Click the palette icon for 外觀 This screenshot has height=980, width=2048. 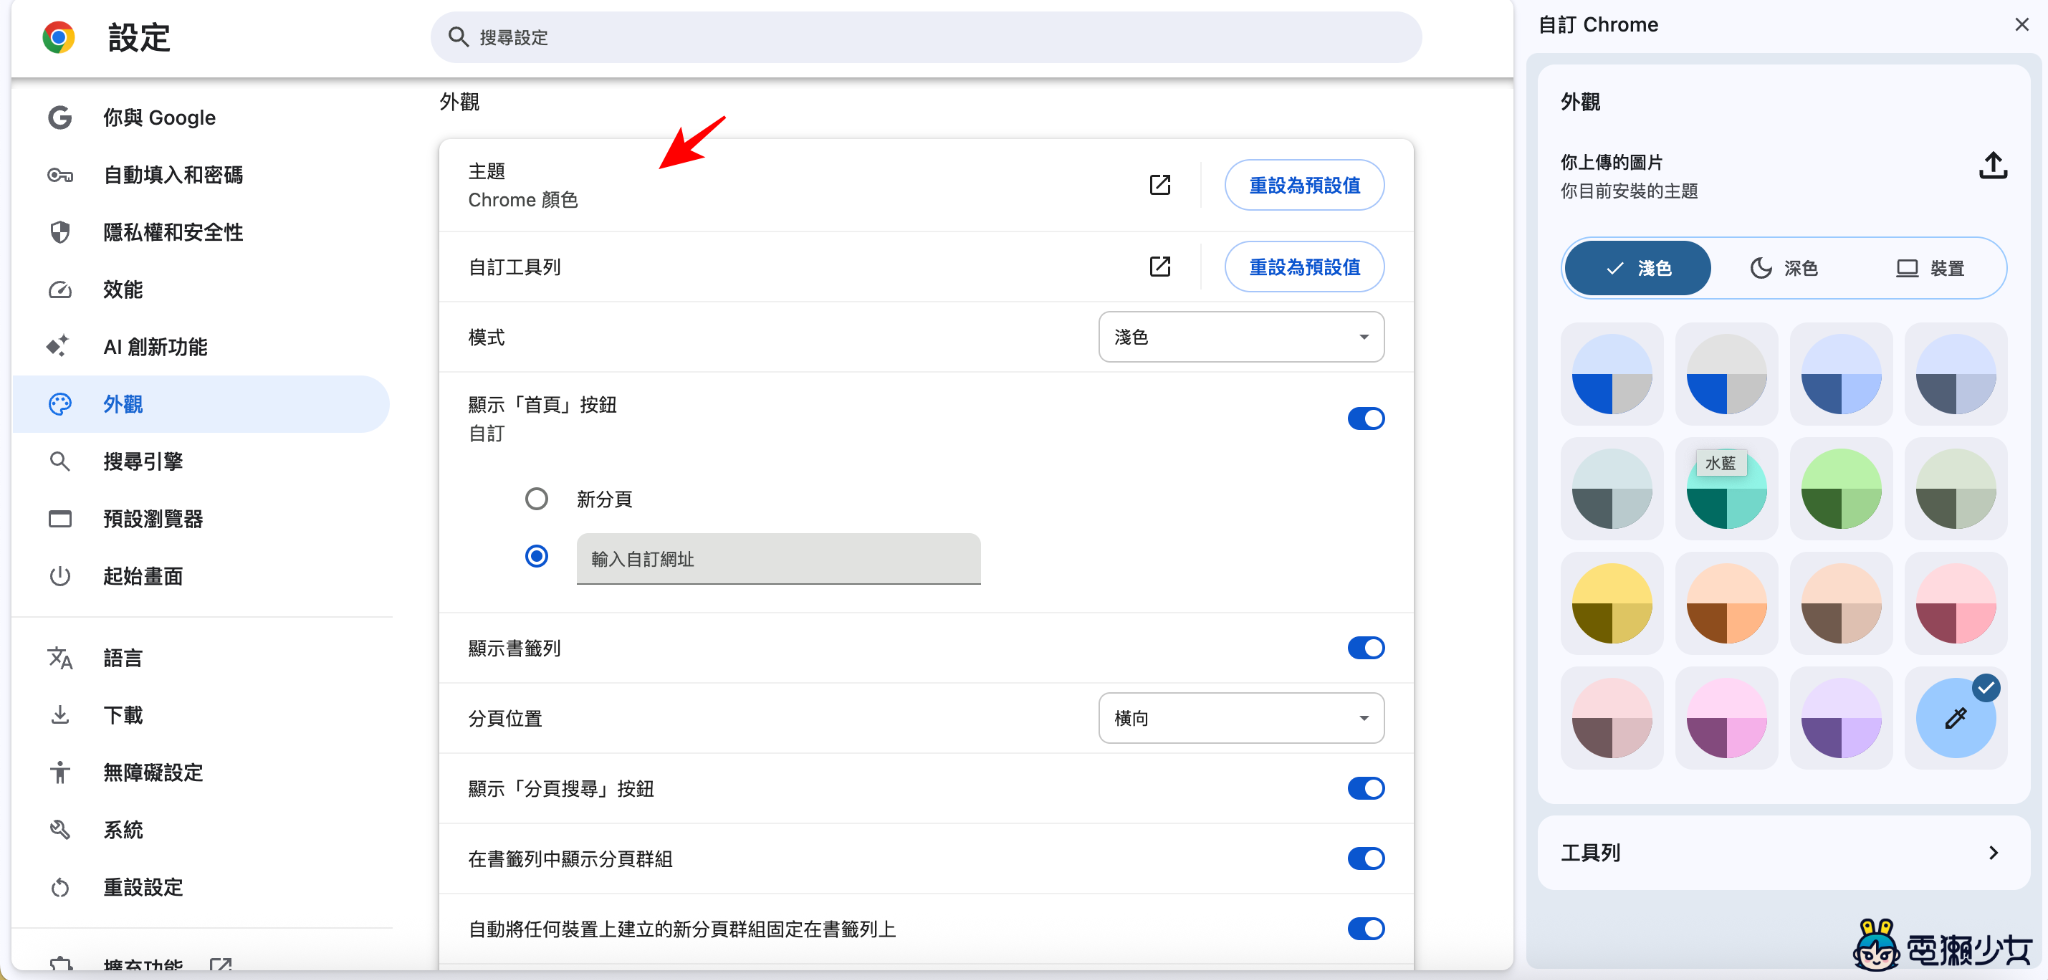point(60,404)
